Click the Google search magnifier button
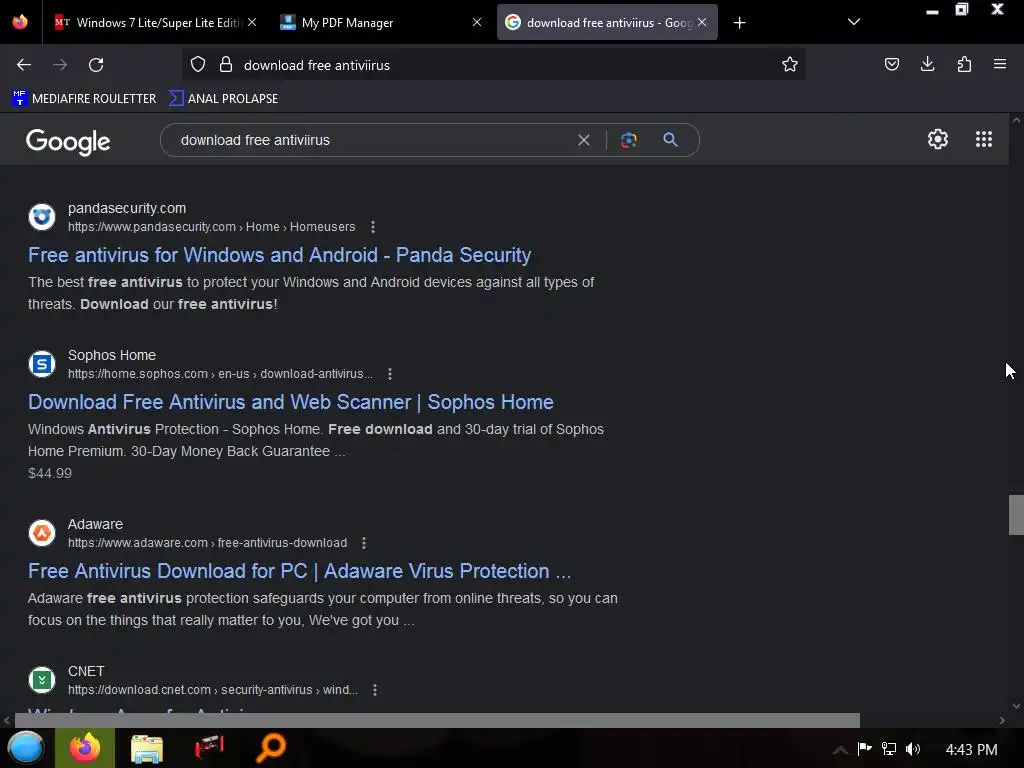Viewport: 1024px width, 768px height. (670, 140)
